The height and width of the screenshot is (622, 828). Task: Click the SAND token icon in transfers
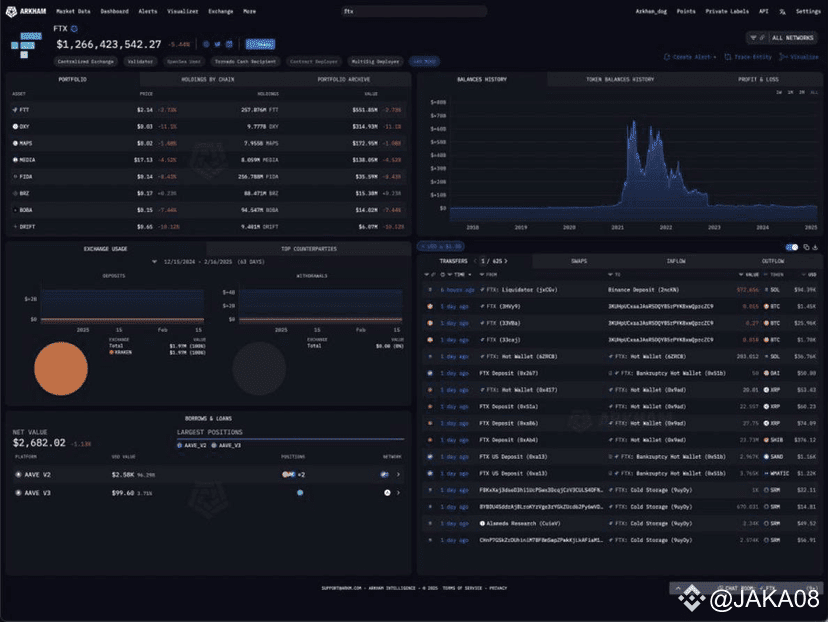click(x=766, y=457)
